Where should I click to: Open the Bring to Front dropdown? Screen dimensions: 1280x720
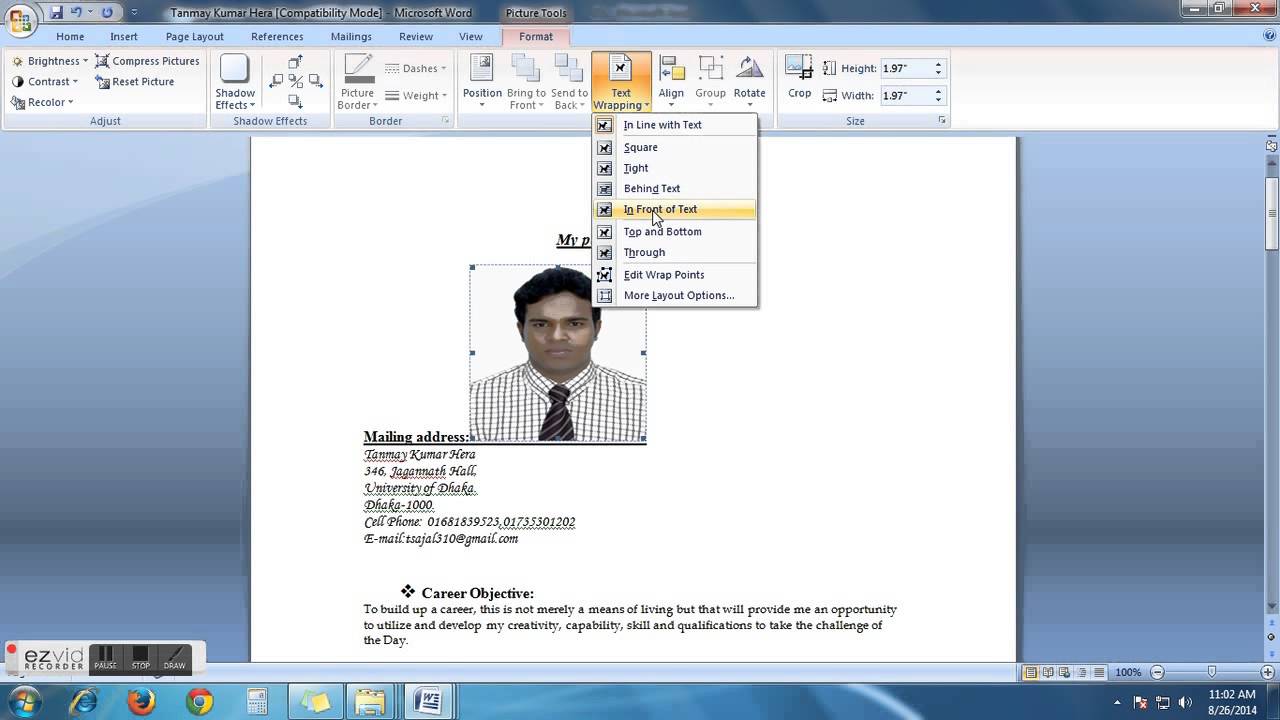click(526, 81)
